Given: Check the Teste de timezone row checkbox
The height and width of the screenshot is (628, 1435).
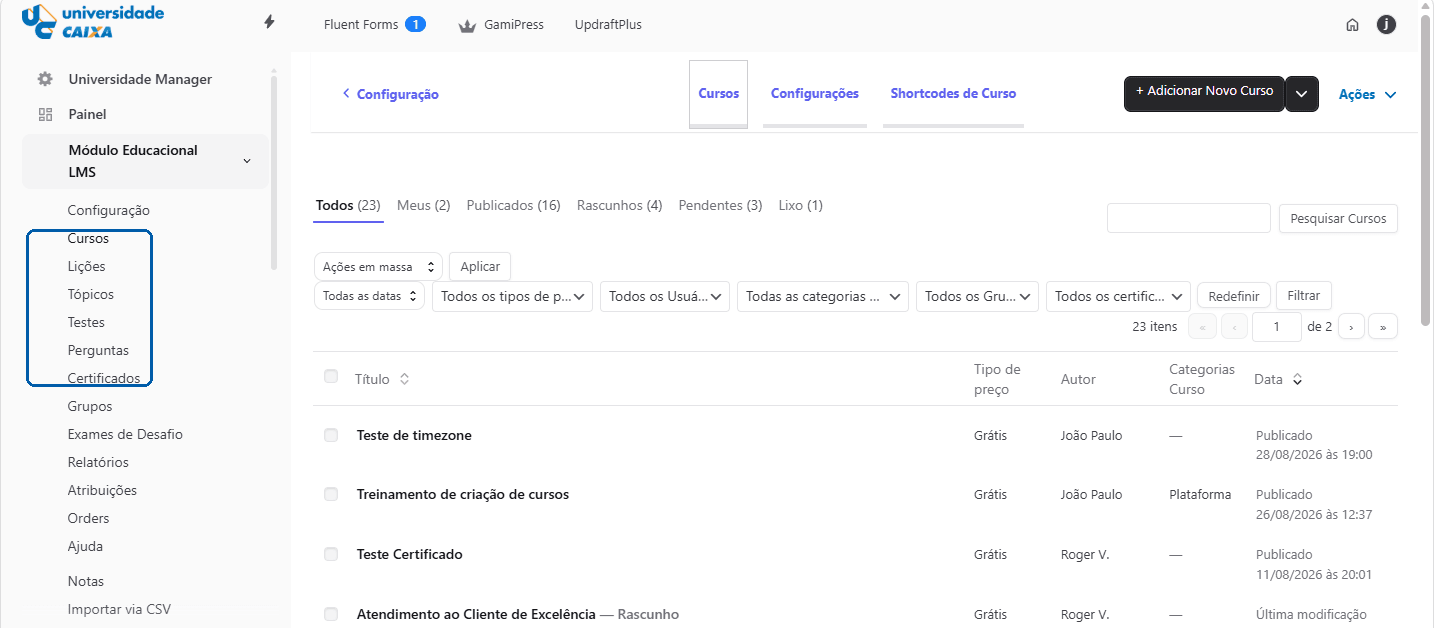Looking at the screenshot, I should point(331,435).
